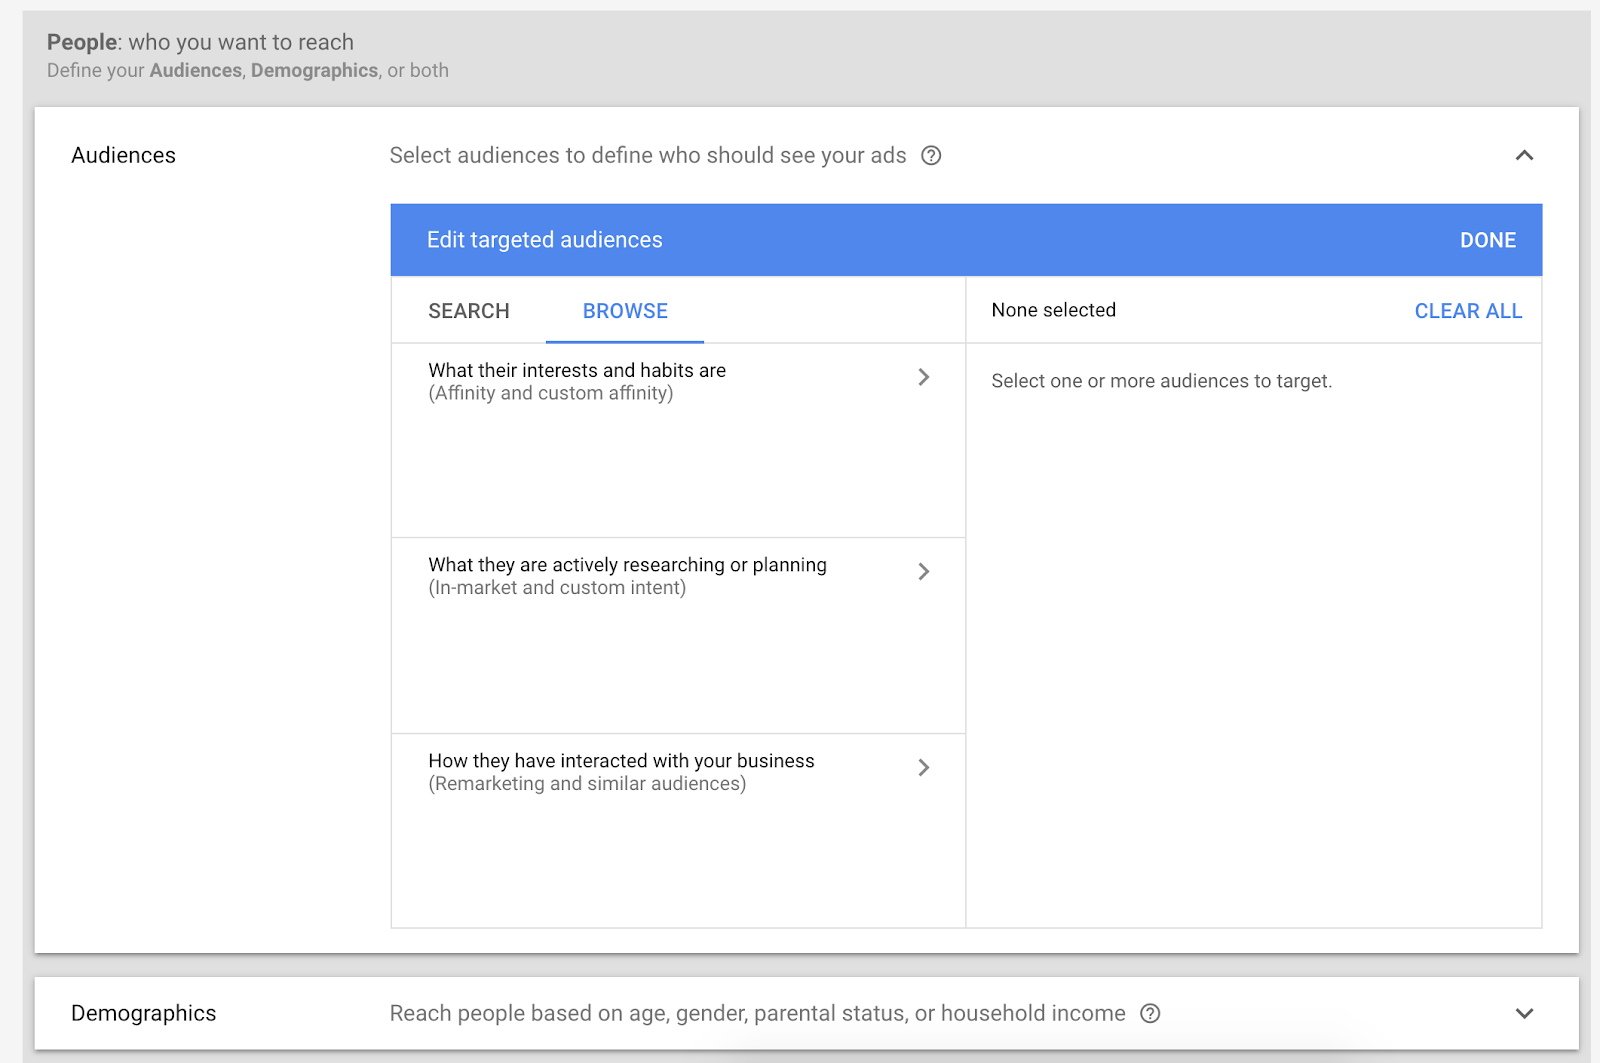Select the BROWSE tab
This screenshot has height=1063, width=1600.
pos(625,311)
